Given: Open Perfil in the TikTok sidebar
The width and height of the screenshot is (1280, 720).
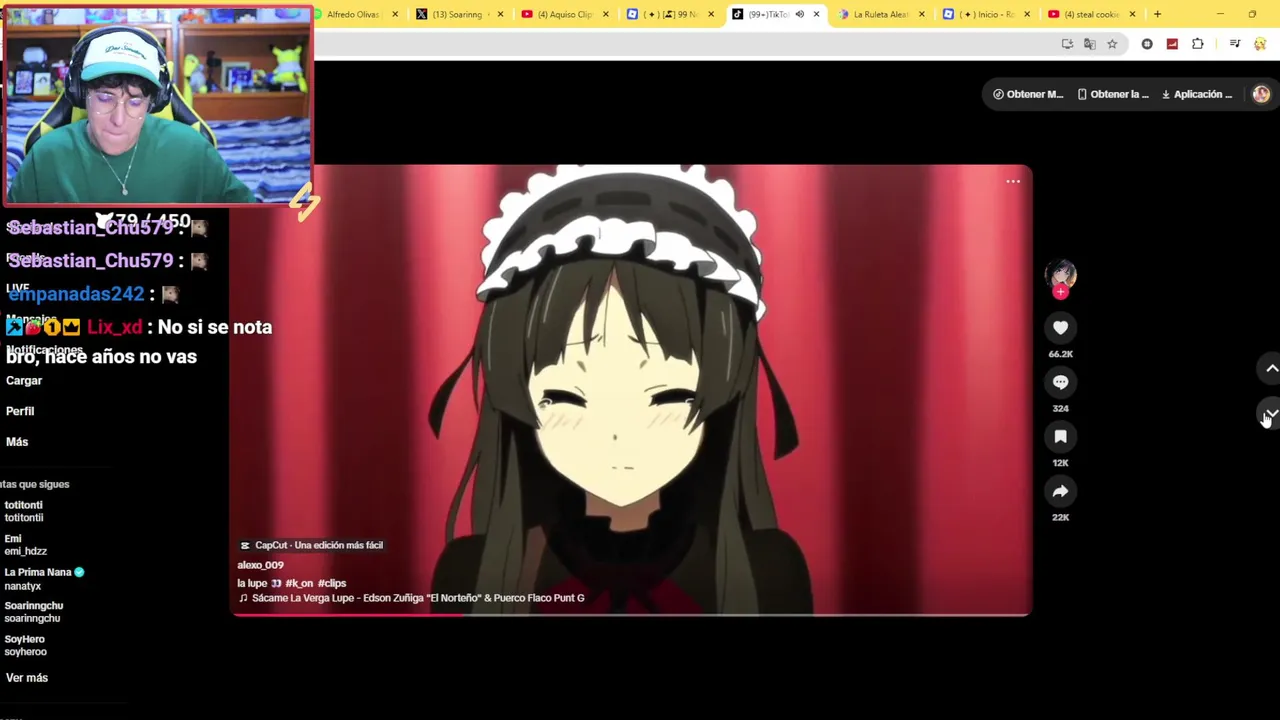Looking at the screenshot, I should [20, 411].
